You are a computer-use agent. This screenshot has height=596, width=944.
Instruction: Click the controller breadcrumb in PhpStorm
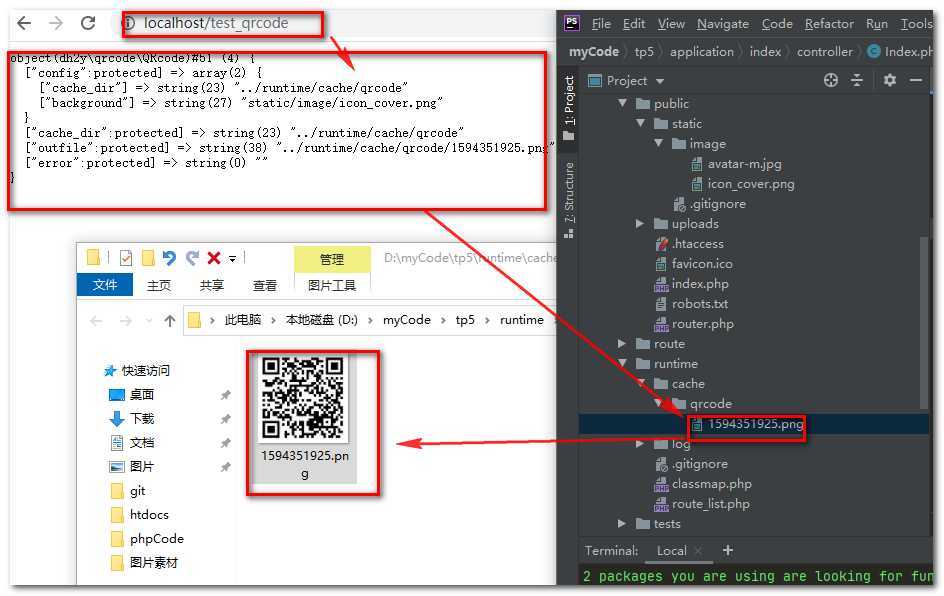coord(825,52)
